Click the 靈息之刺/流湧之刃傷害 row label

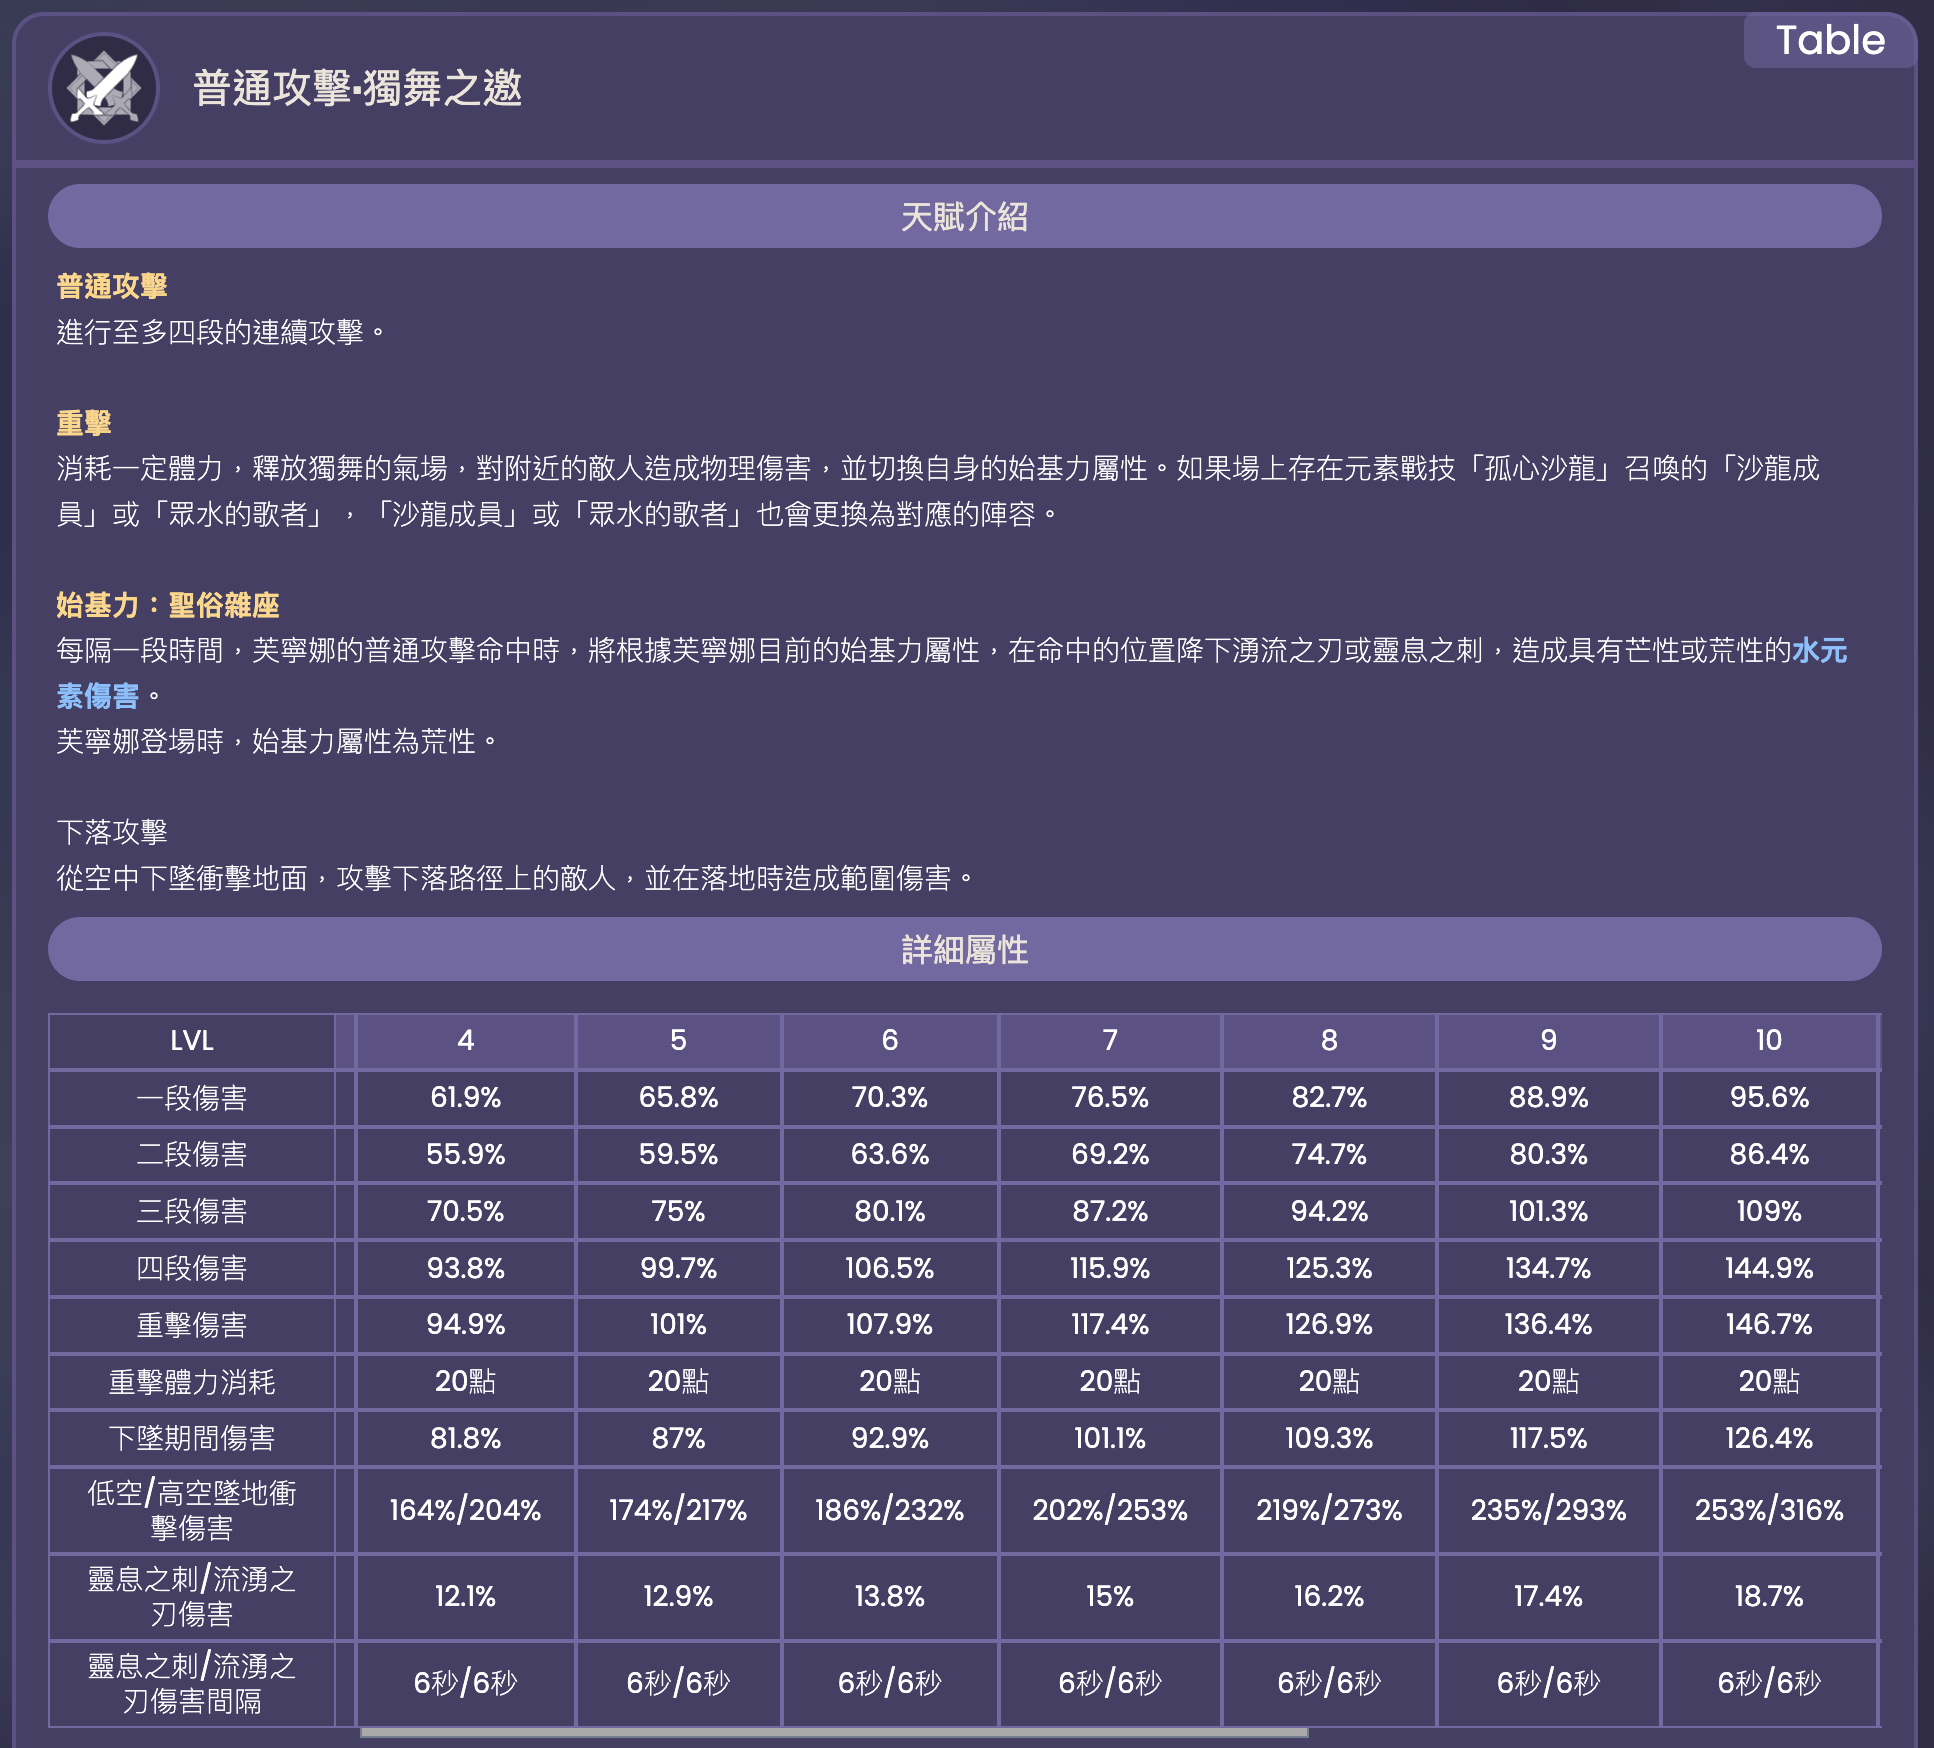(192, 1597)
